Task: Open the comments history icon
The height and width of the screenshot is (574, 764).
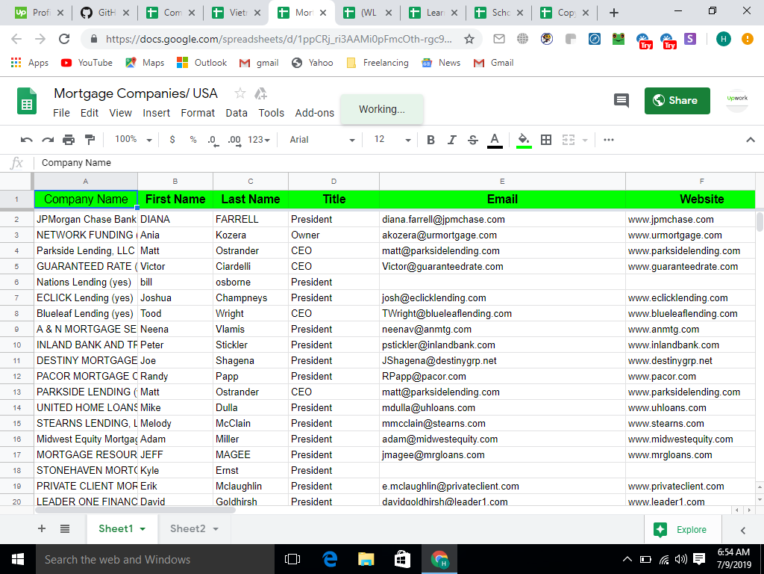Action: pos(621,101)
